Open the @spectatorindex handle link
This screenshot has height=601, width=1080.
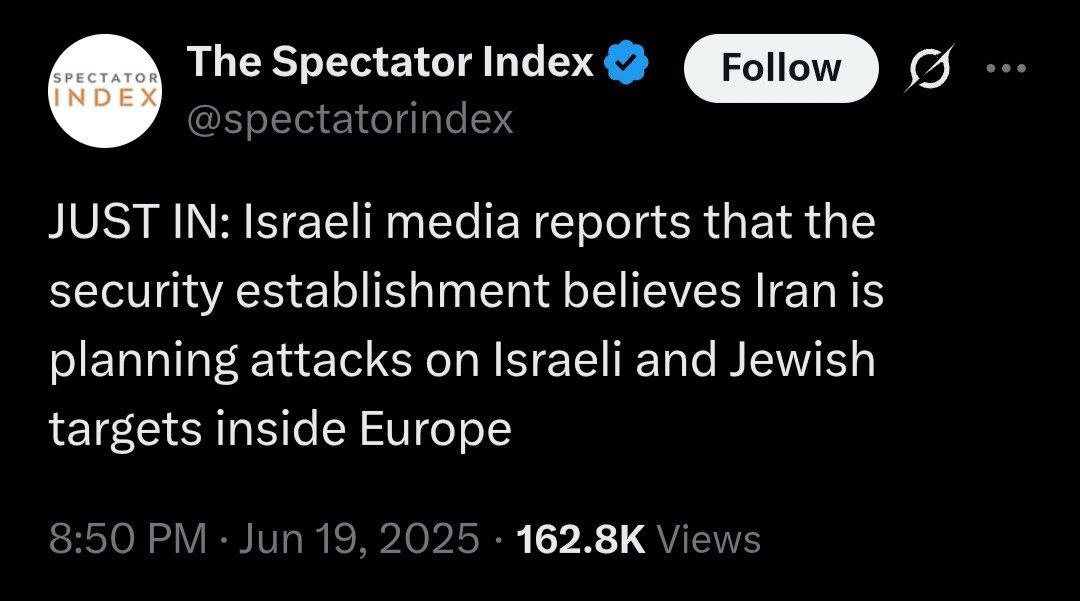pos(350,119)
